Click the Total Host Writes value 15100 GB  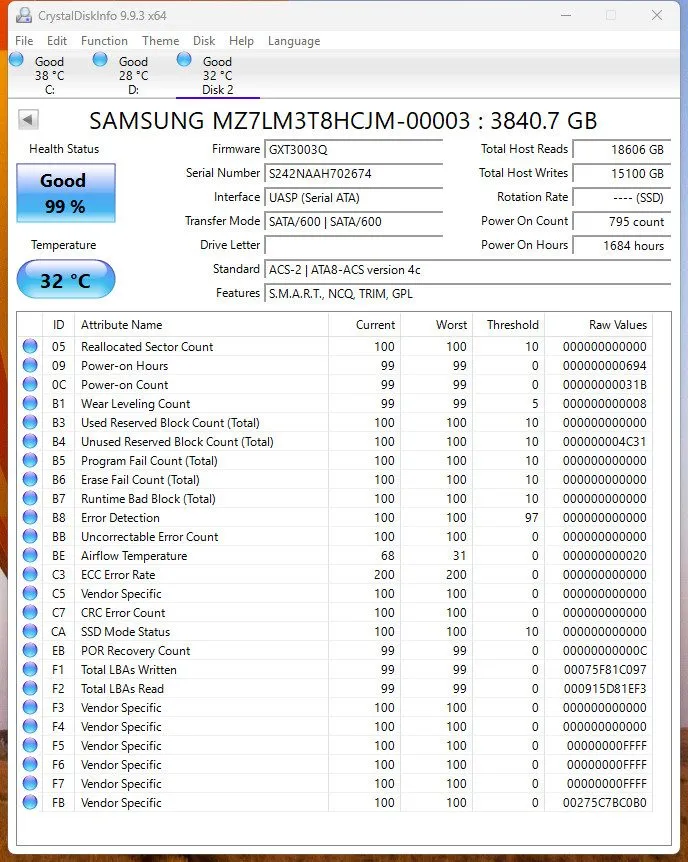(621, 174)
